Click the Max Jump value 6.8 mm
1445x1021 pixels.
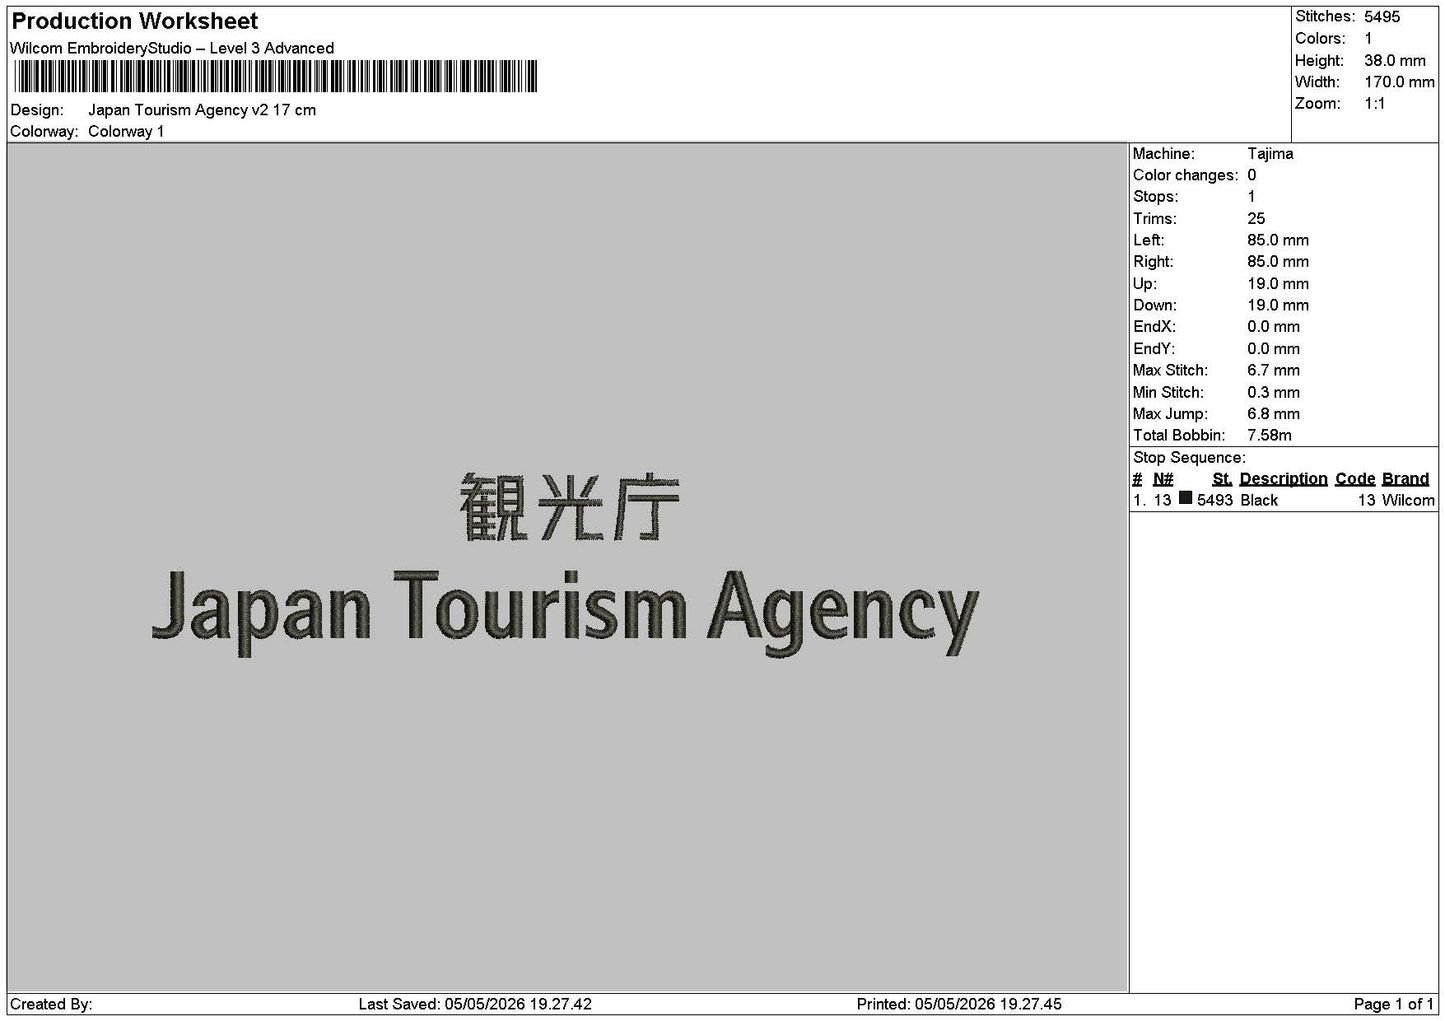tap(1274, 414)
